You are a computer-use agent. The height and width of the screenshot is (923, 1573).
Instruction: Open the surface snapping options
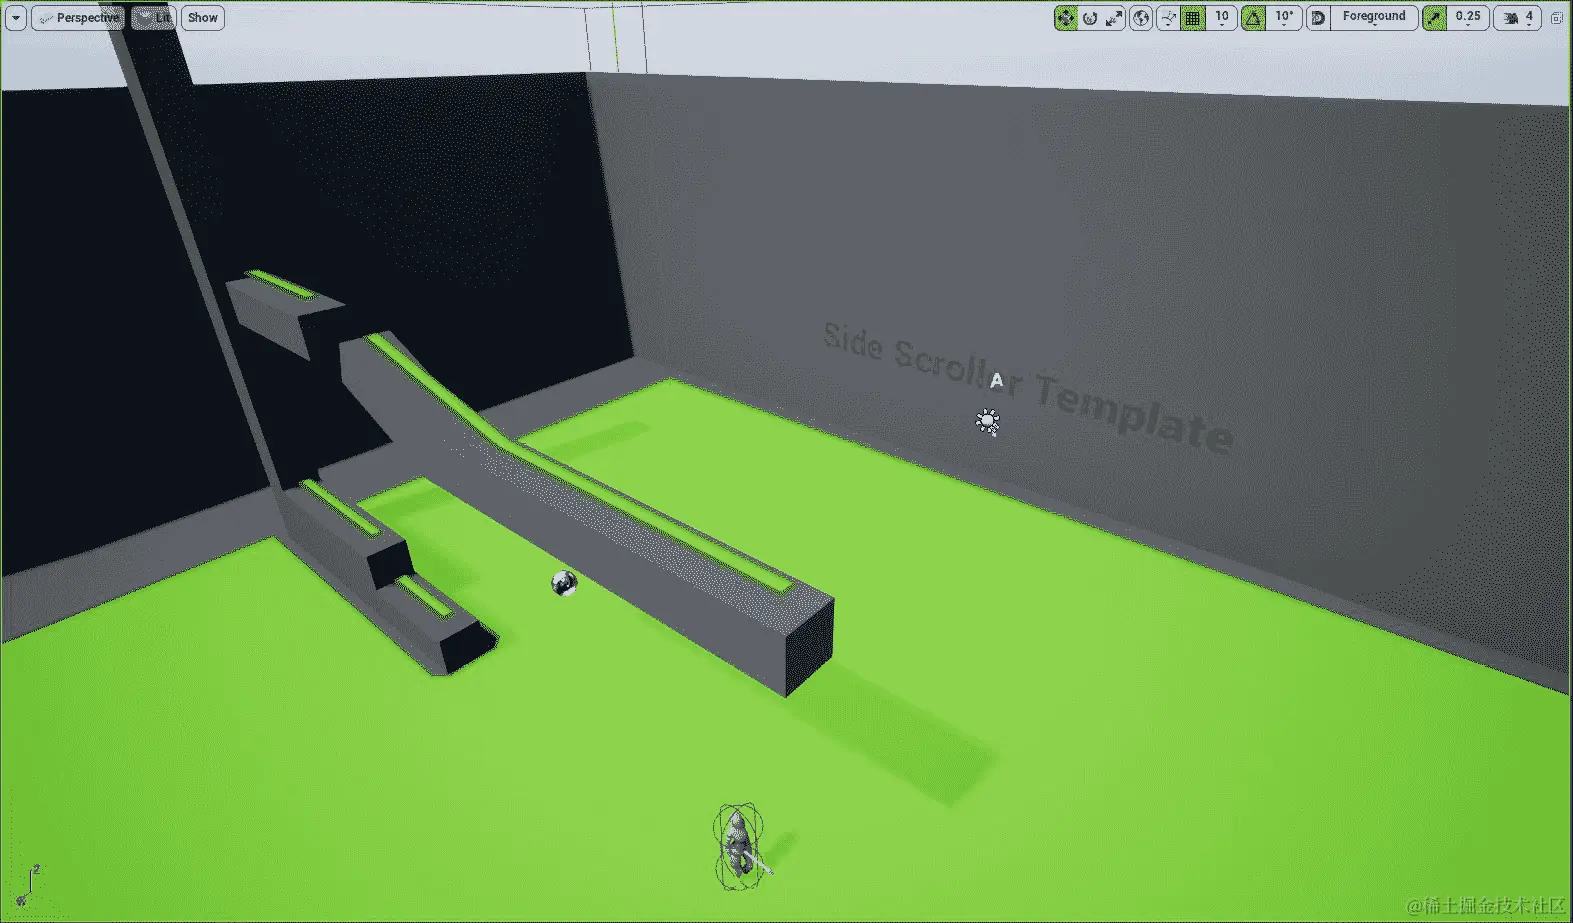click(1168, 18)
